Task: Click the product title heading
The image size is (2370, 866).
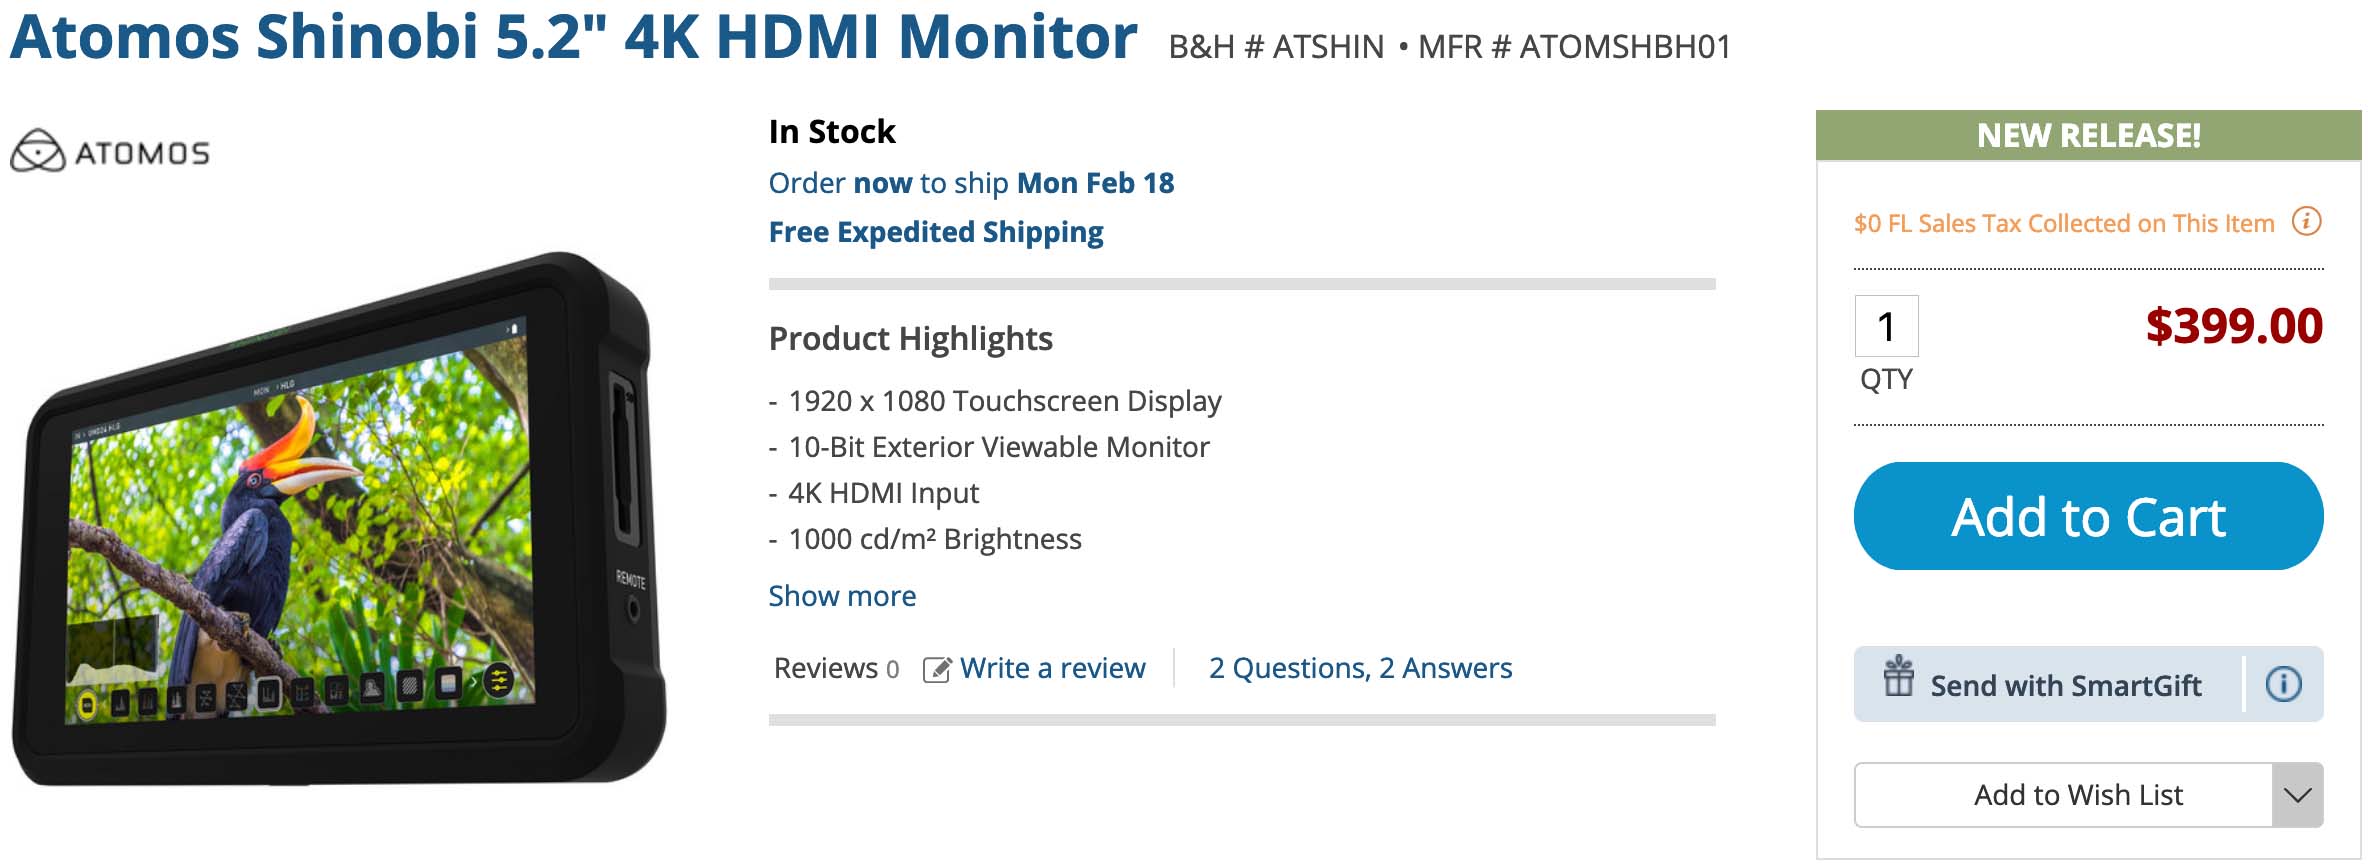Action: pyautogui.click(x=573, y=38)
